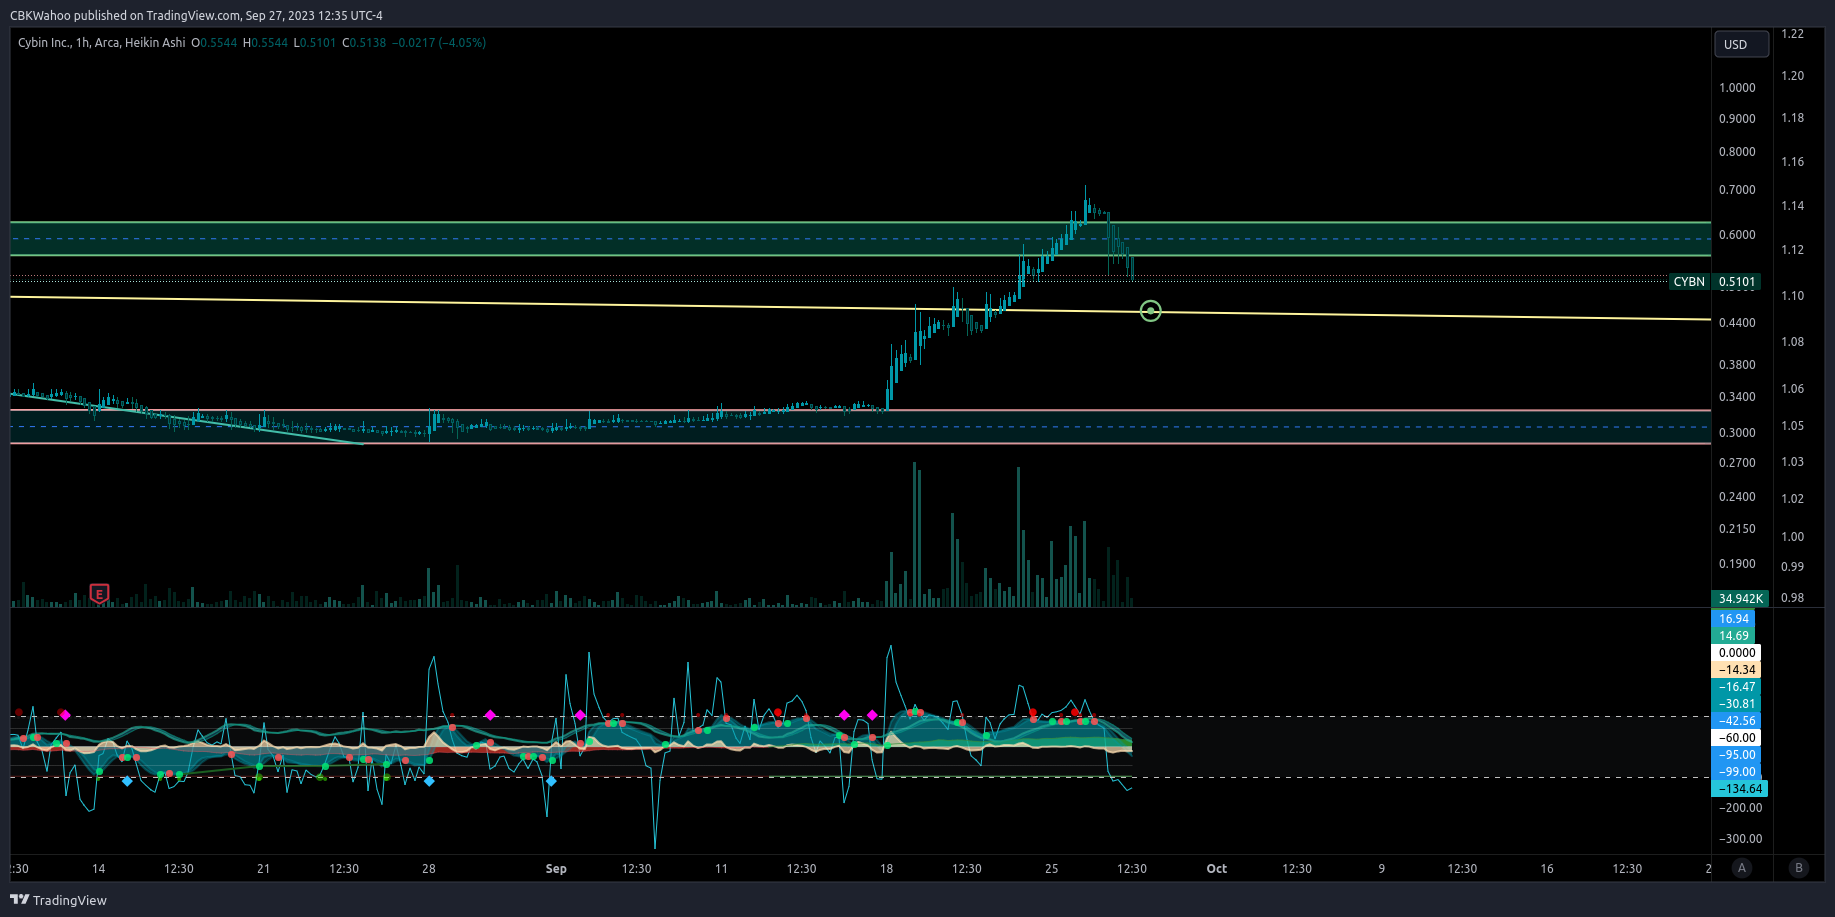Click the −200.00 indicator axis label
1835x917 pixels.
pos(1740,808)
